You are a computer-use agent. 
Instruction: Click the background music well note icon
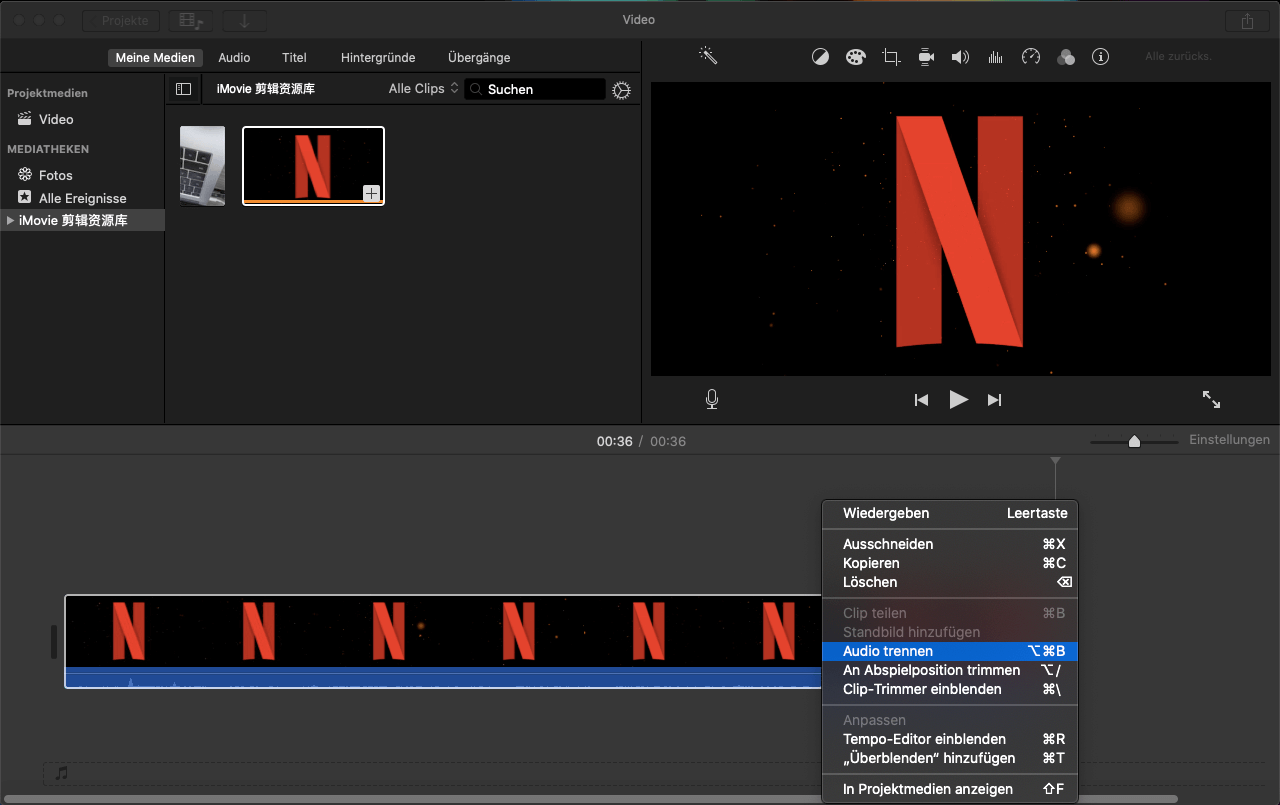(x=62, y=773)
